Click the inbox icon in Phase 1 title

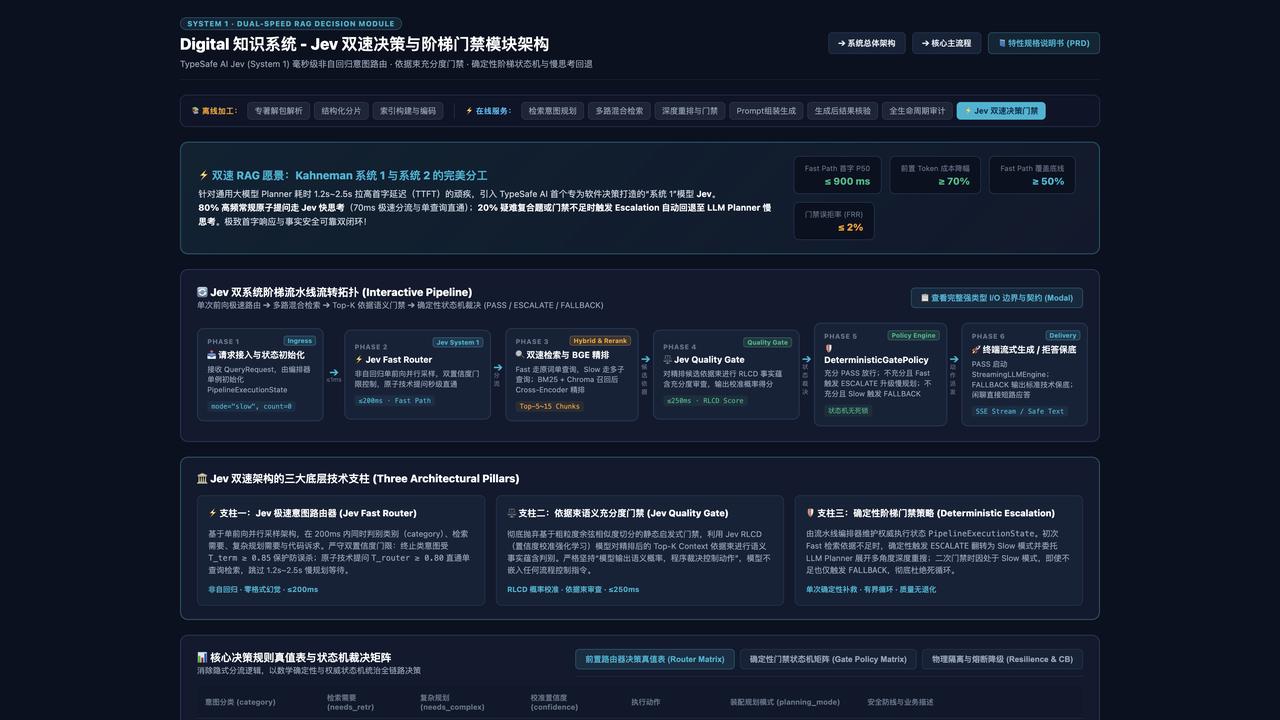pyautogui.click(x=212, y=355)
